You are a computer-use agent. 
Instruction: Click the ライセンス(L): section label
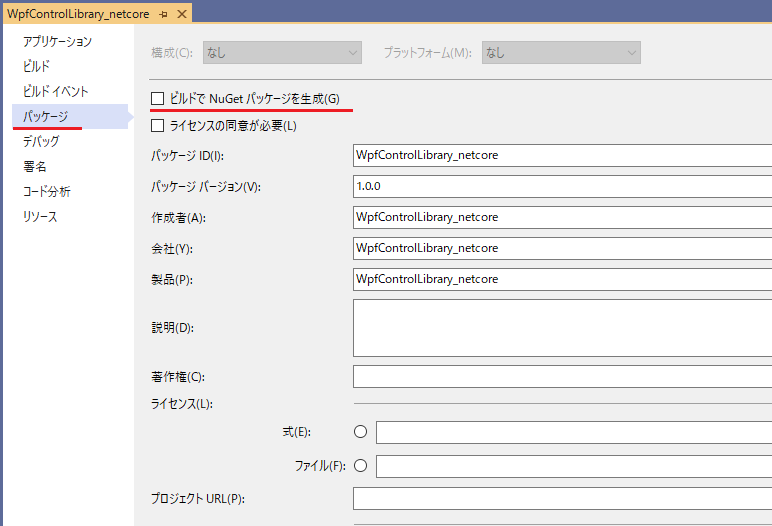182,404
